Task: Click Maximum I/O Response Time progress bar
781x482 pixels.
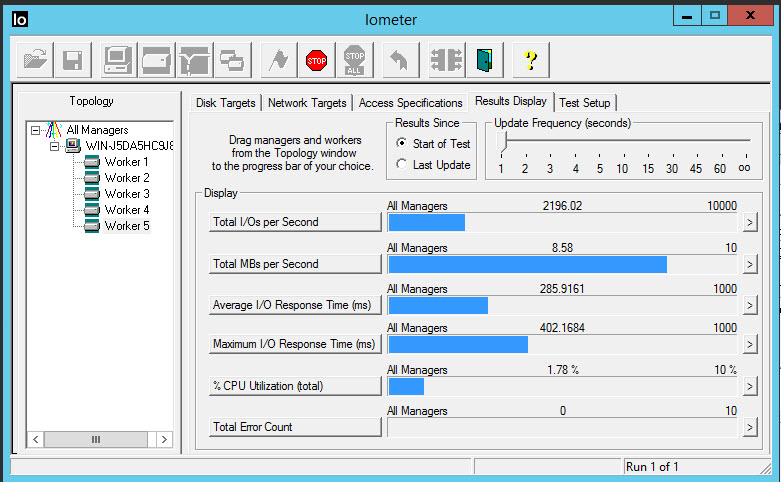Action: point(562,345)
